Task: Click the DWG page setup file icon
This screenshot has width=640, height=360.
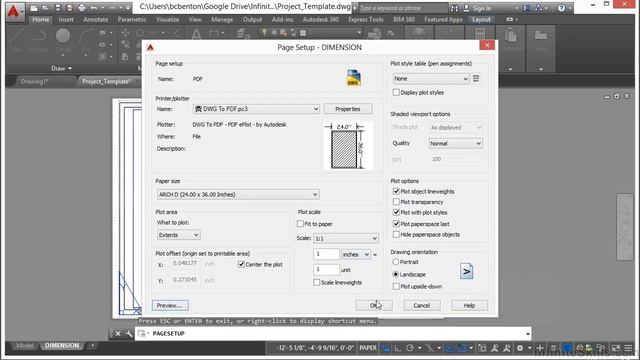Action: tap(353, 78)
